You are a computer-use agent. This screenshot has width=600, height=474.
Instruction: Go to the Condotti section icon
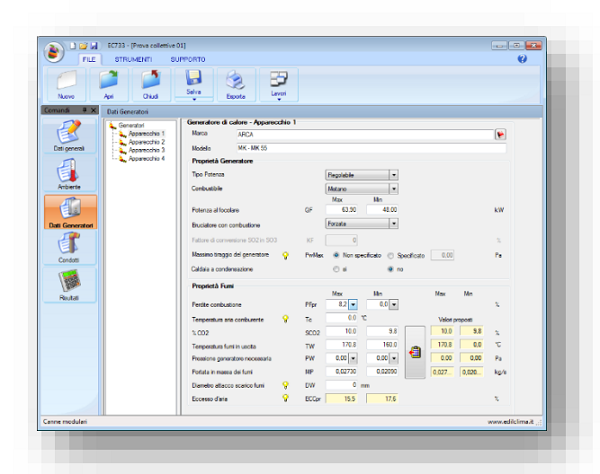tap(67, 246)
